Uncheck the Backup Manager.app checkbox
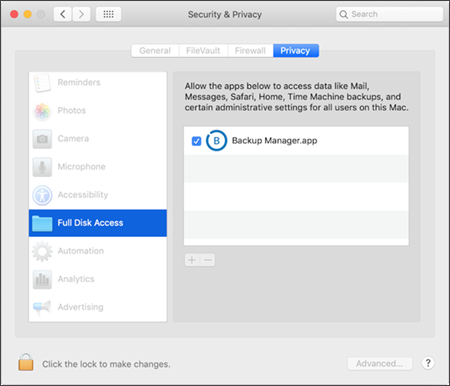The width and height of the screenshot is (450, 386). point(196,141)
